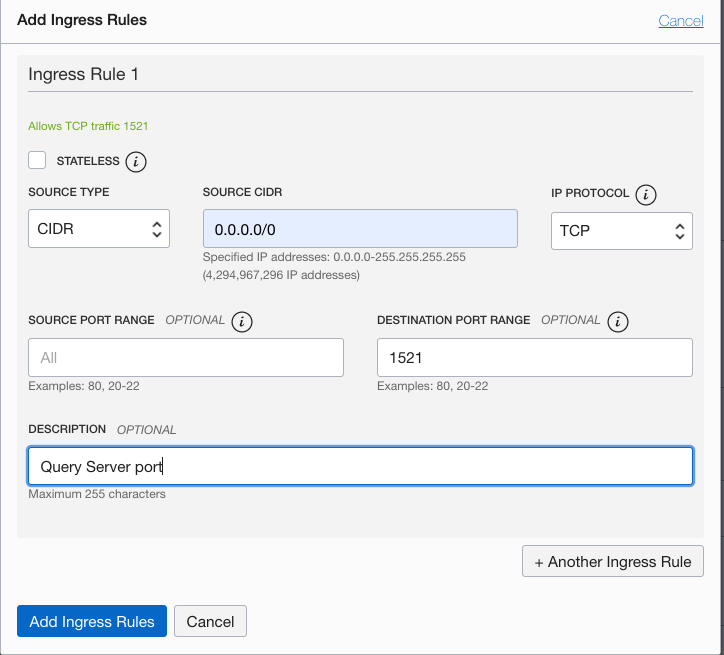
Task: Click the STATELESS label text
Action: pos(88,161)
